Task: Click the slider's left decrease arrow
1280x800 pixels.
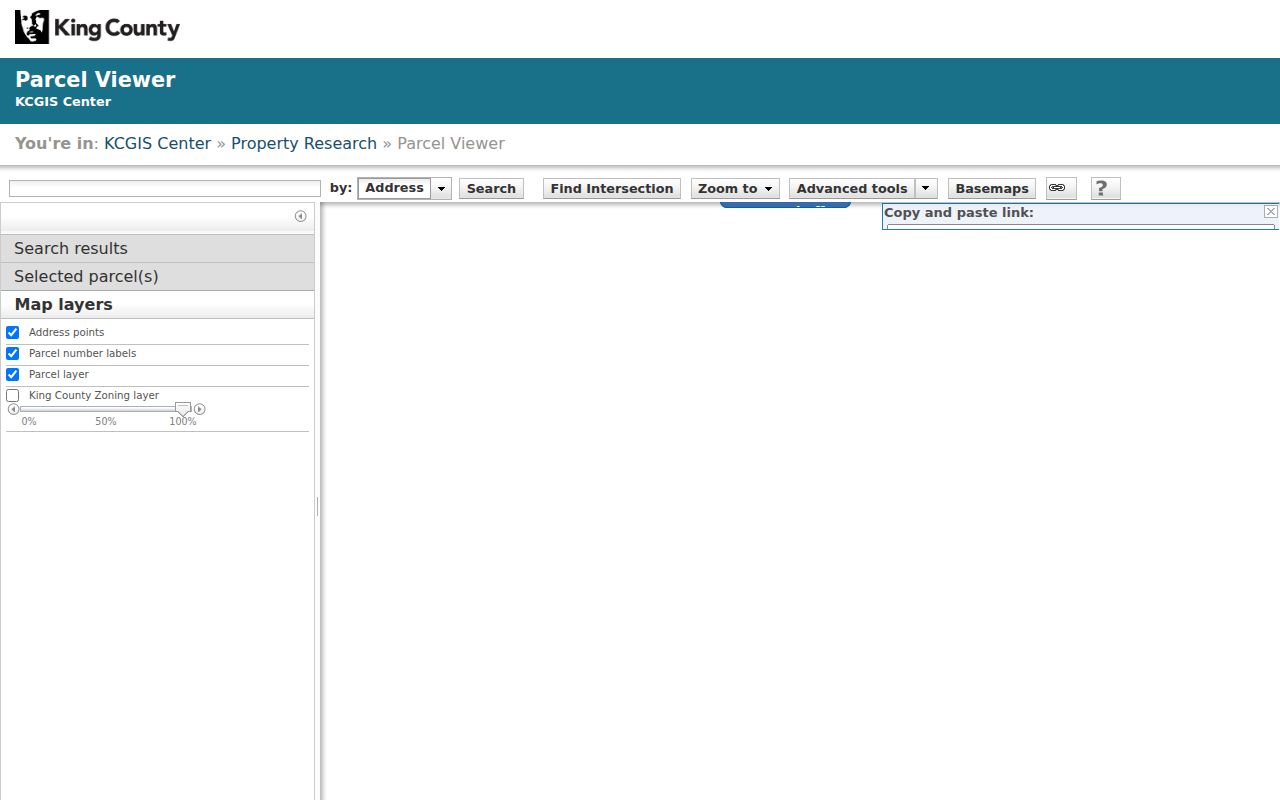Action: [x=13, y=409]
